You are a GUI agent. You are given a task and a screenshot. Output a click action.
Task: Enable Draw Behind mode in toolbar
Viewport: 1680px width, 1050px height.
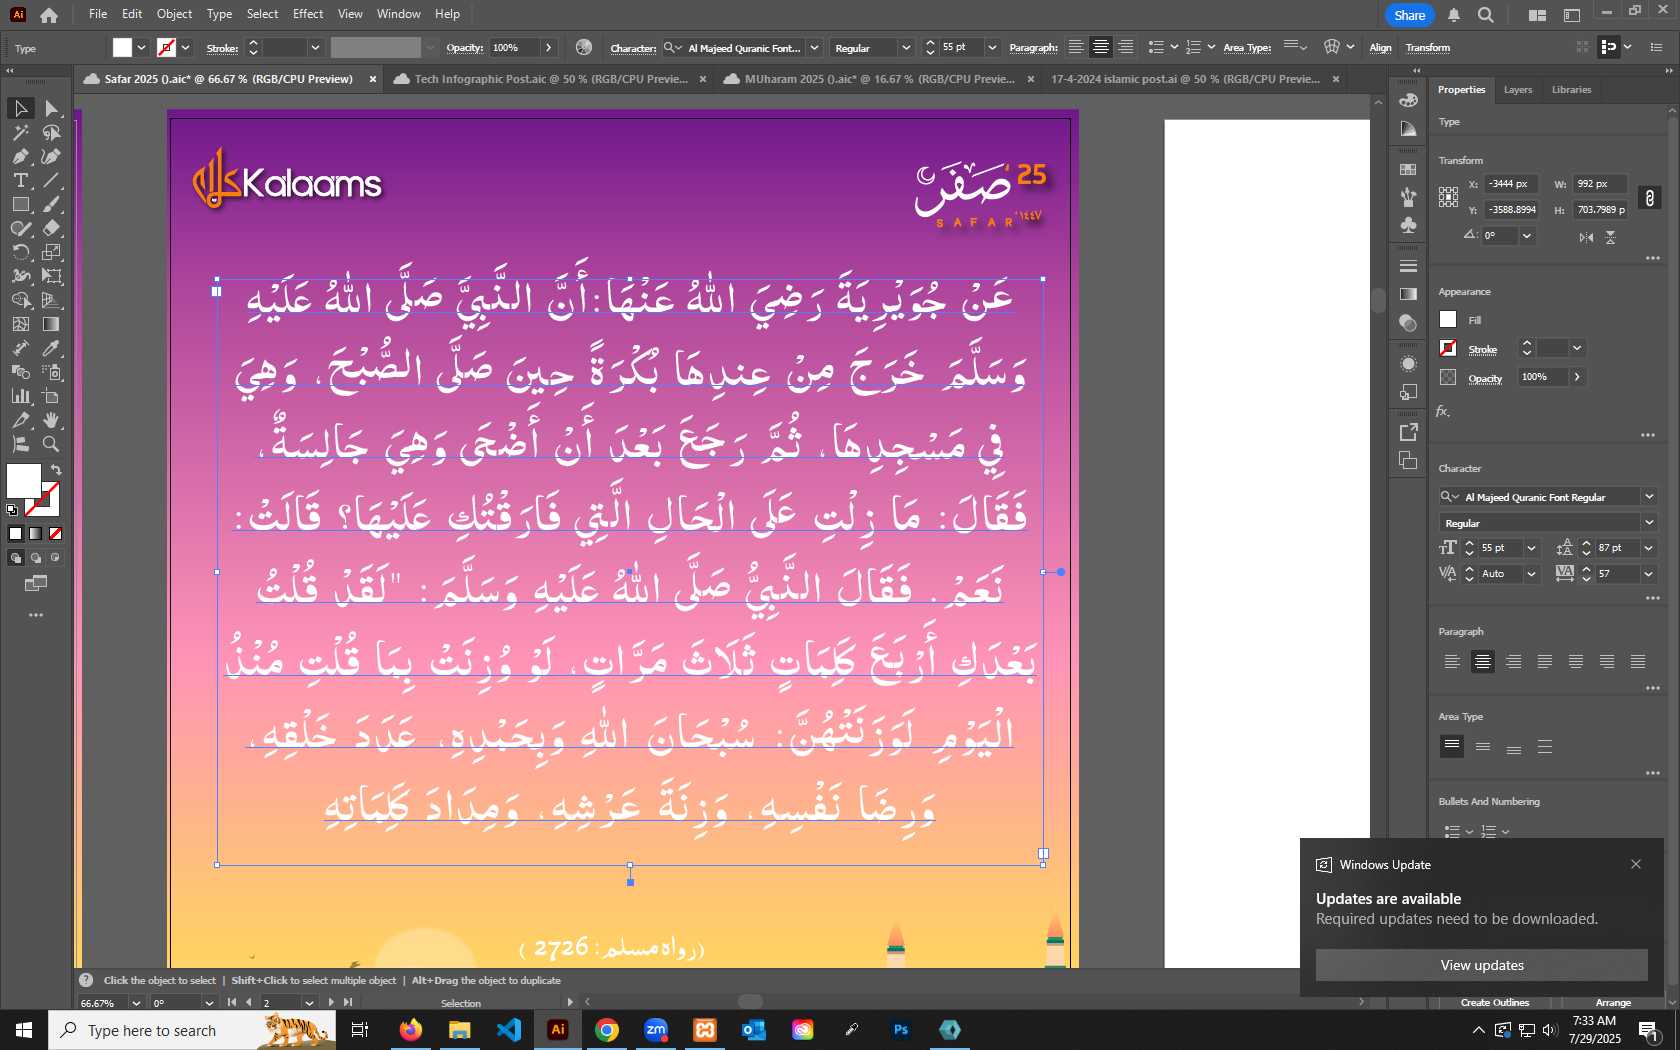point(36,558)
